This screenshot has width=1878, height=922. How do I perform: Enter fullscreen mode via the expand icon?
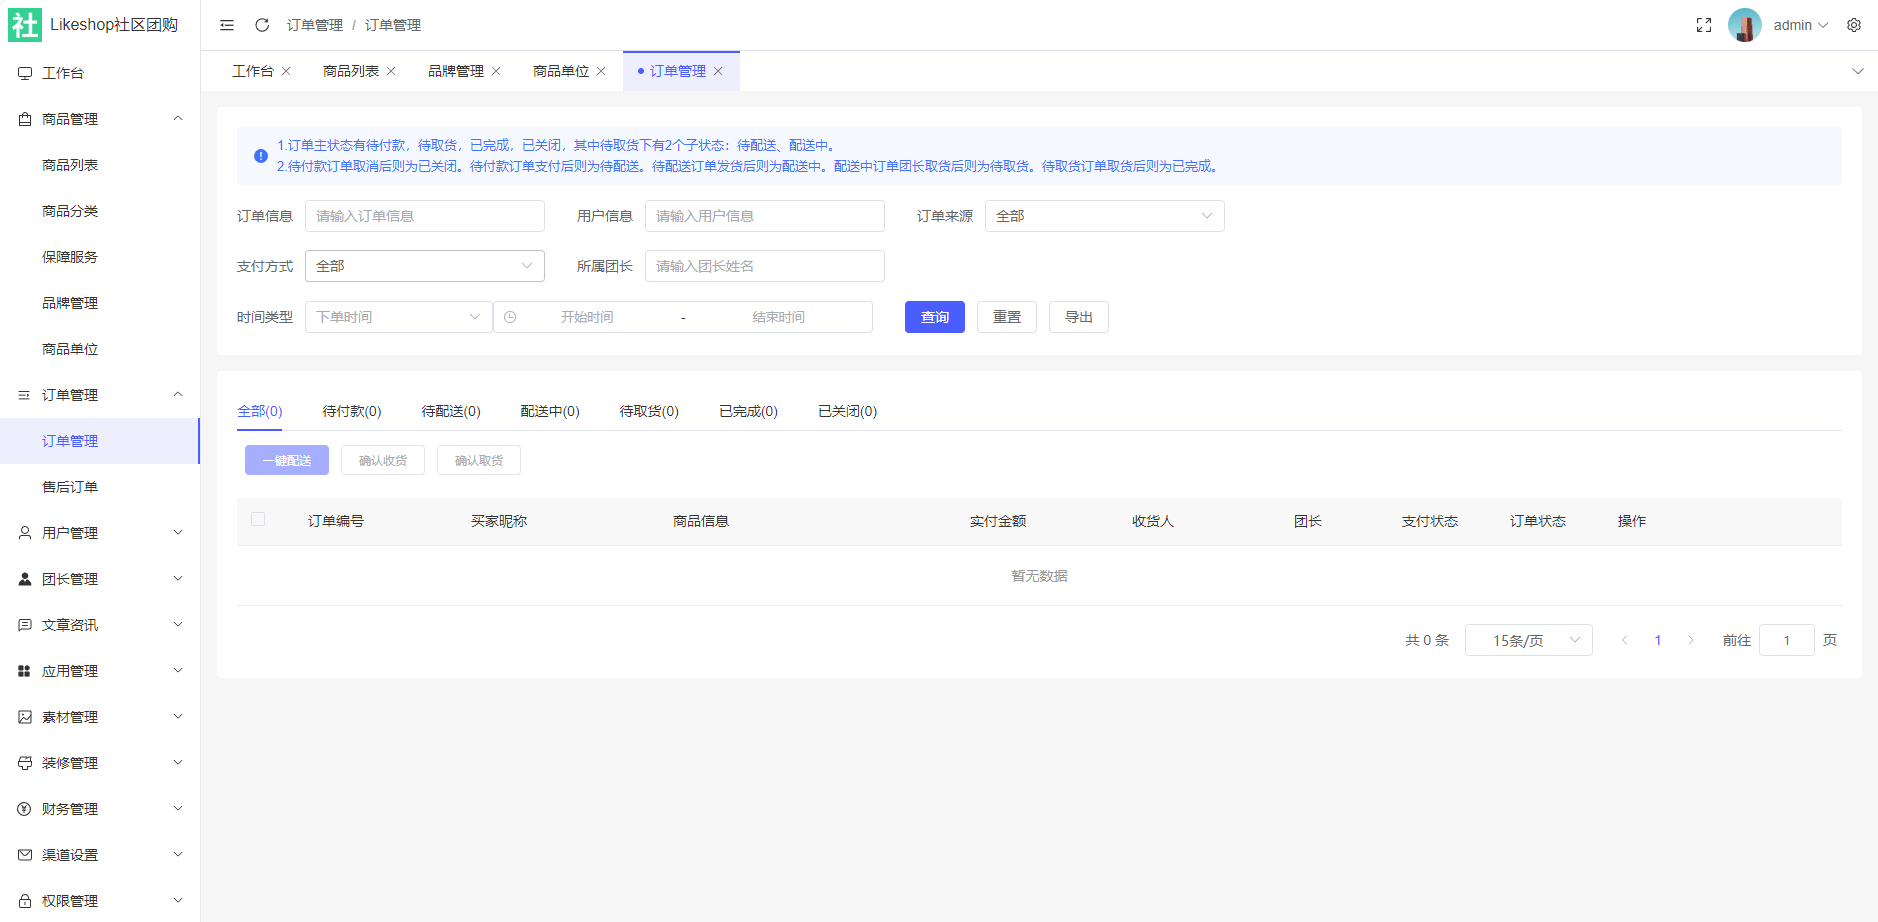[x=1704, y=25]
